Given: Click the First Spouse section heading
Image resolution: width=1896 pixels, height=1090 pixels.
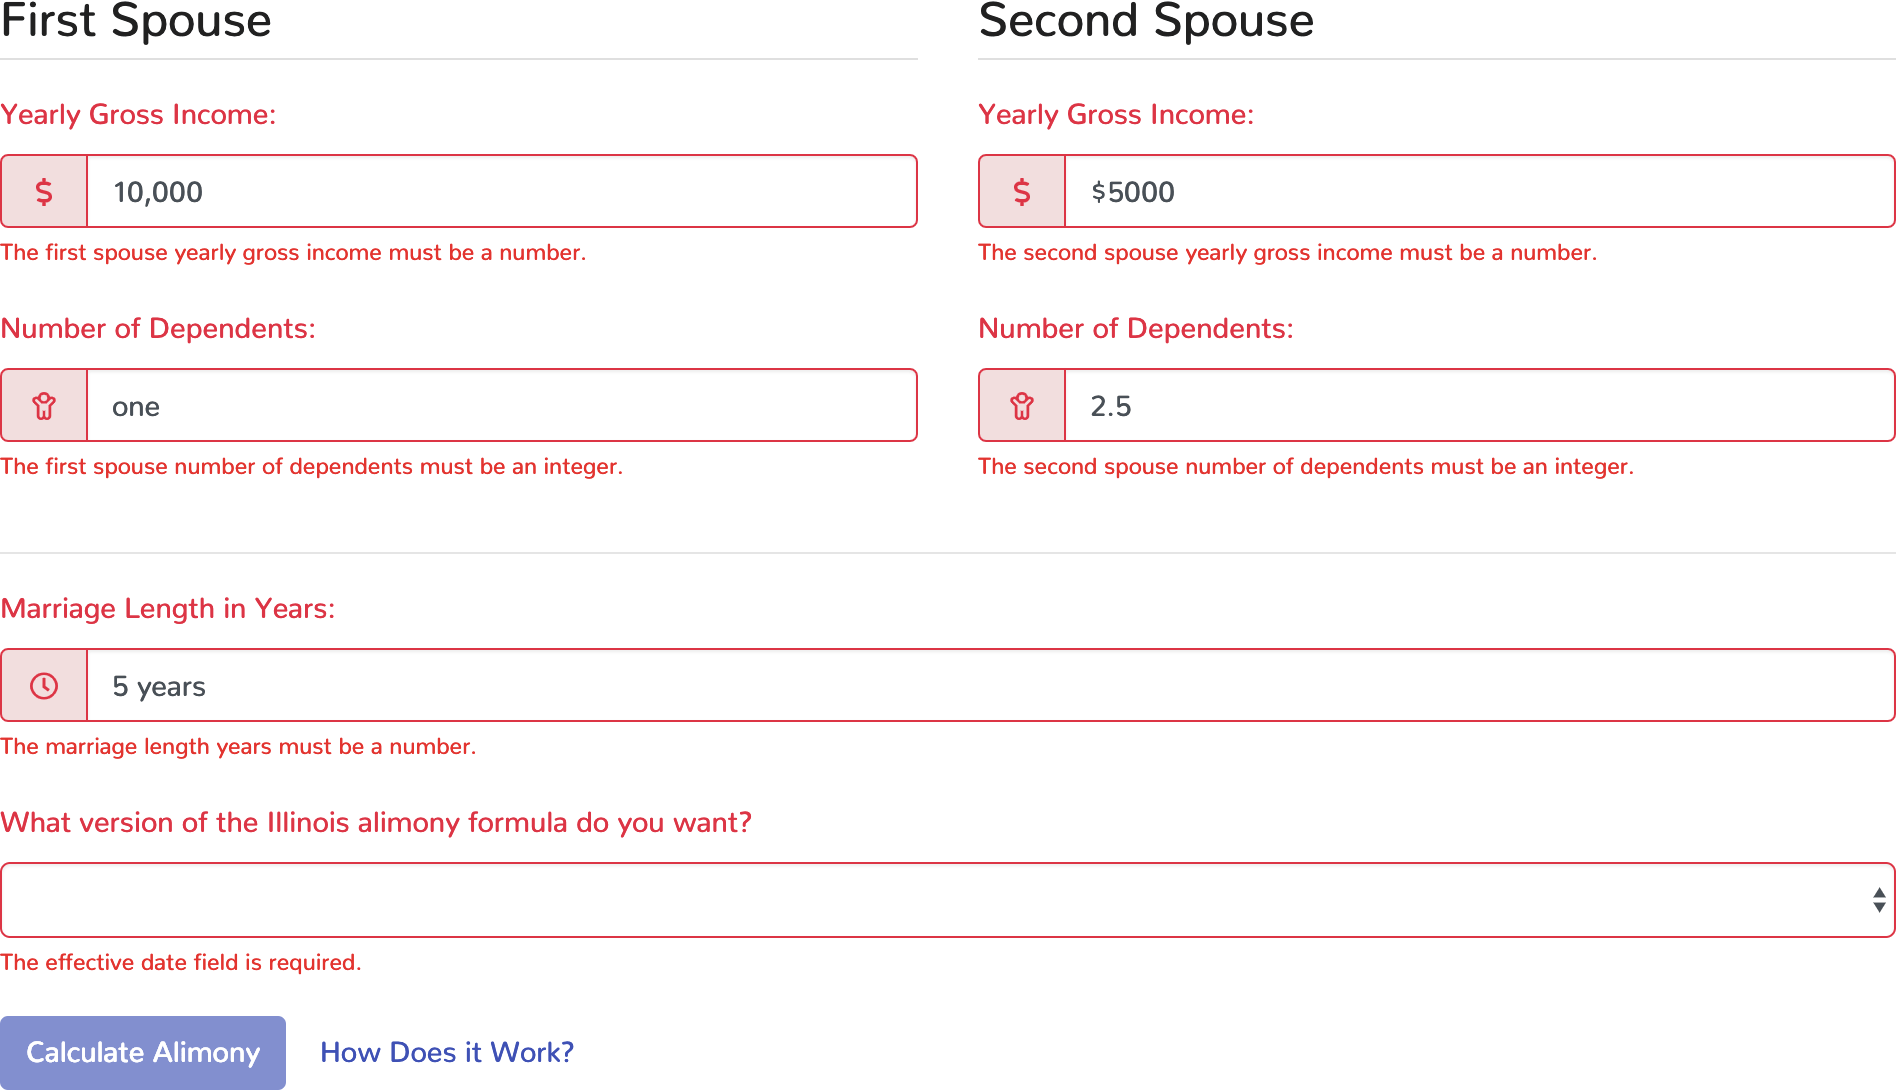Looking at the screenshot, I should tap(136, 22).
